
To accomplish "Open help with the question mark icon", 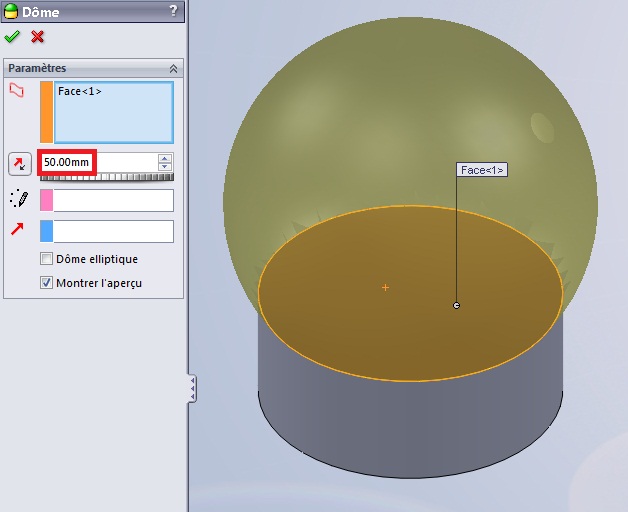I will 174,11.
